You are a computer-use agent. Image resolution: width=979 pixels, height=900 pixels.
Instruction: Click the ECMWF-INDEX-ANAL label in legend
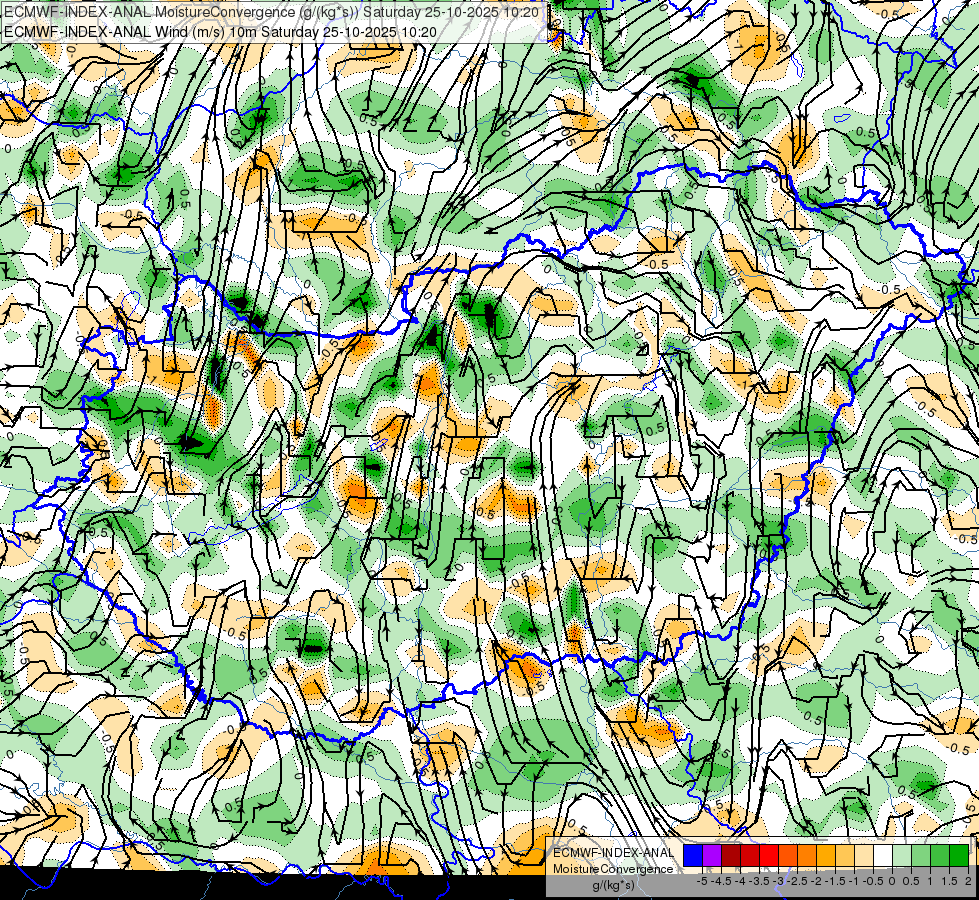pyautogui.click(x=614, y=853)
